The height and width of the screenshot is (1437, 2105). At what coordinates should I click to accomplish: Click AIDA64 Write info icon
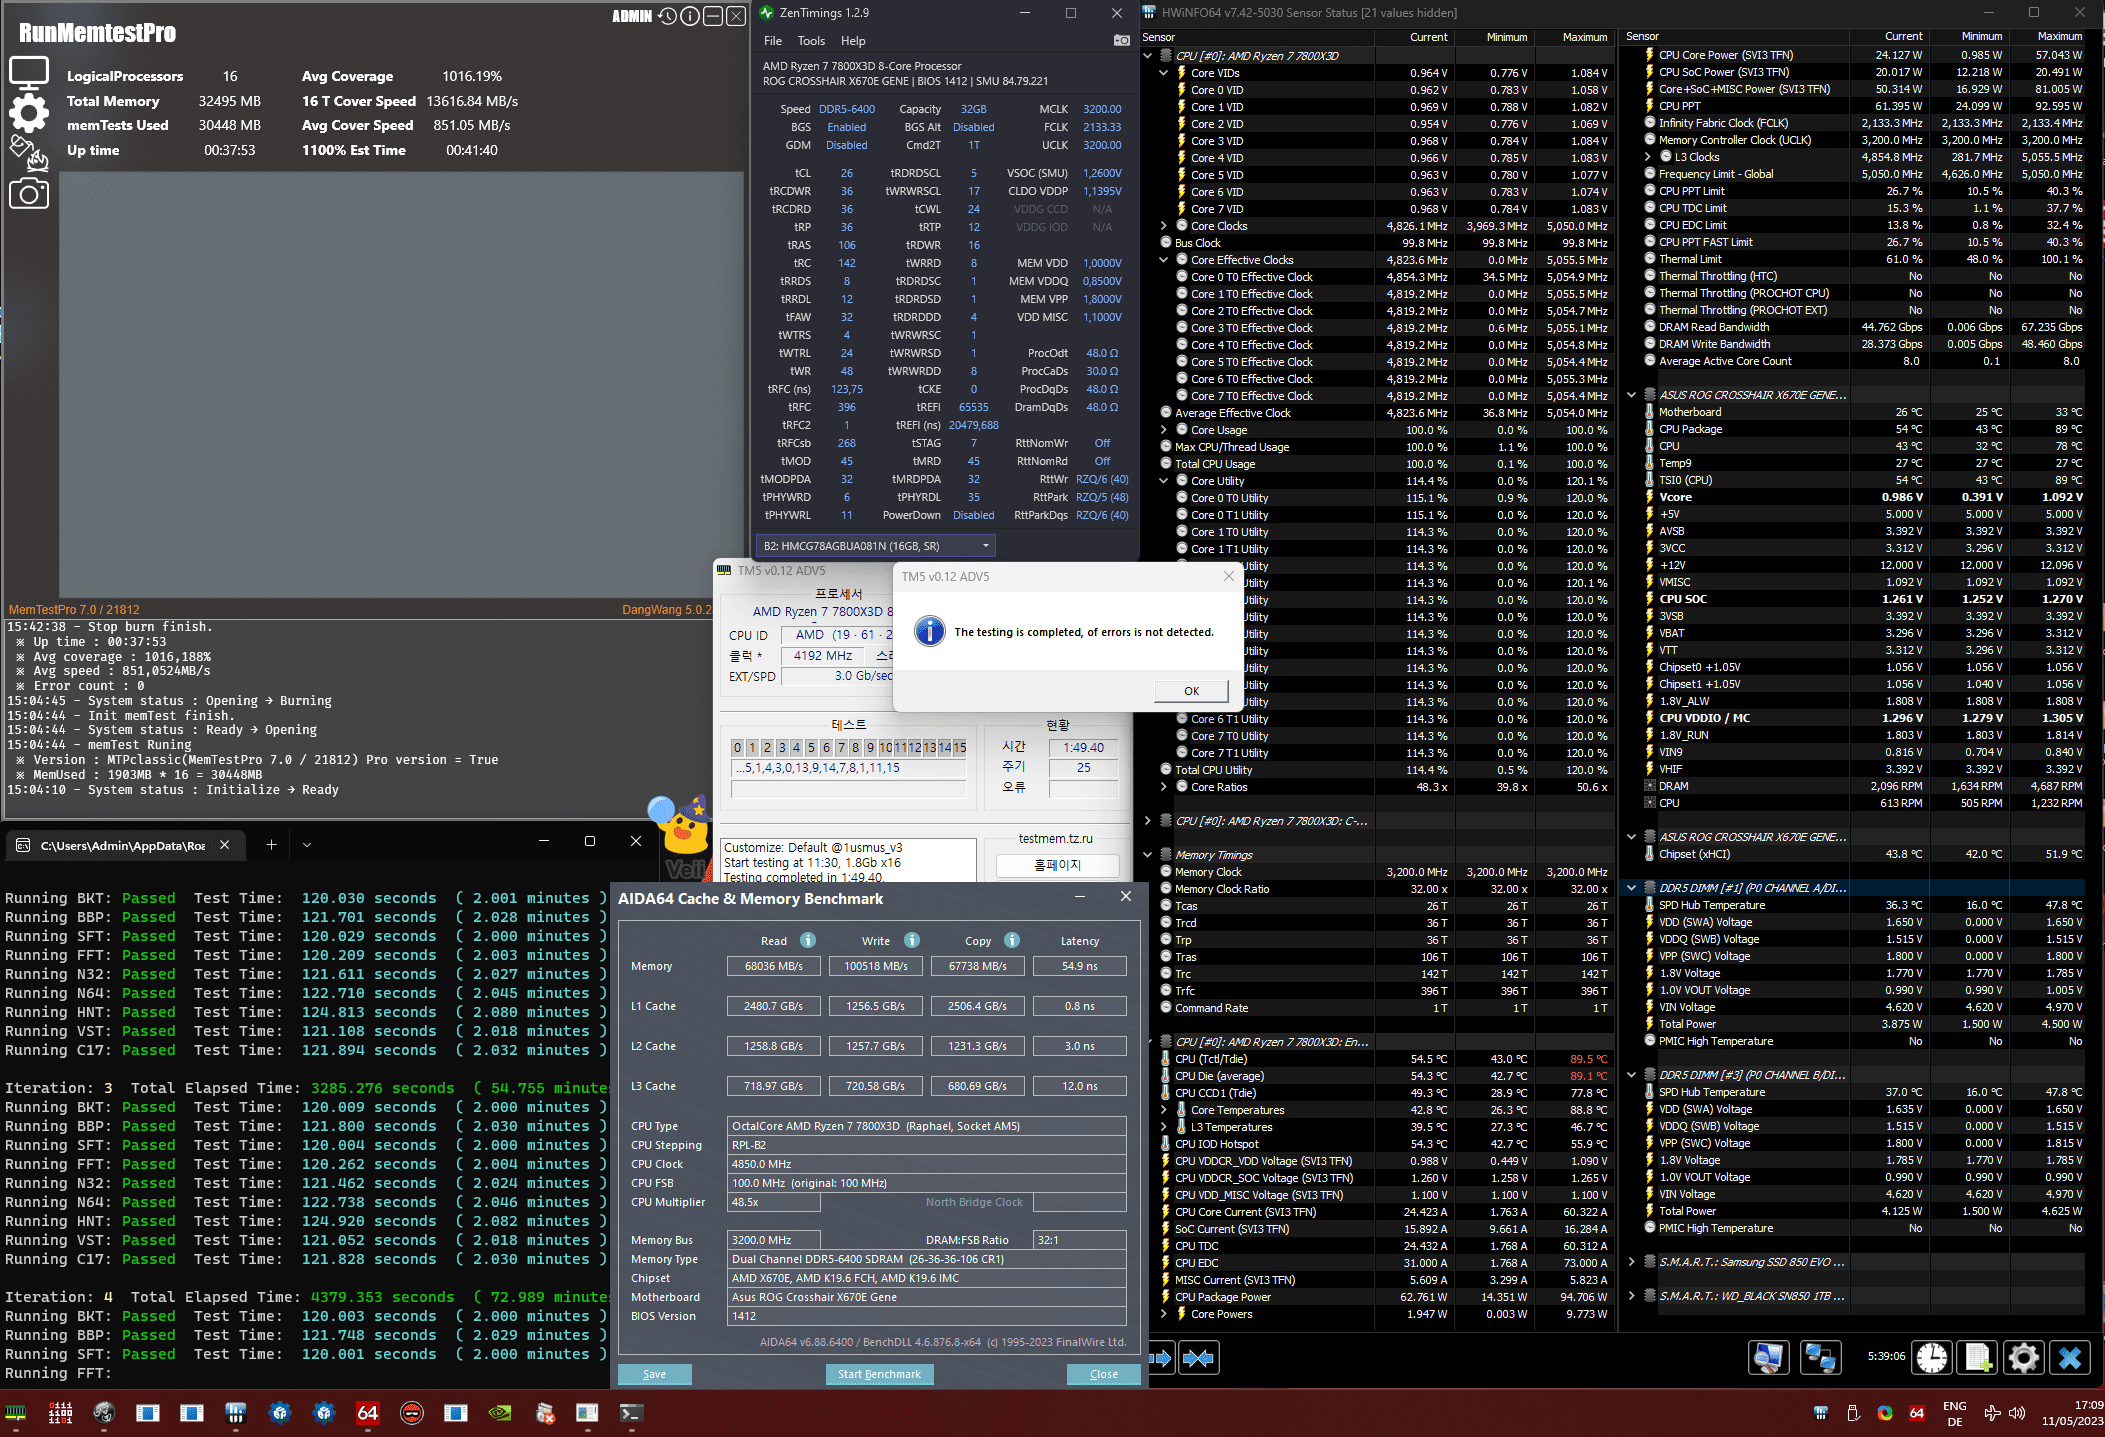[x=912, y=940]
